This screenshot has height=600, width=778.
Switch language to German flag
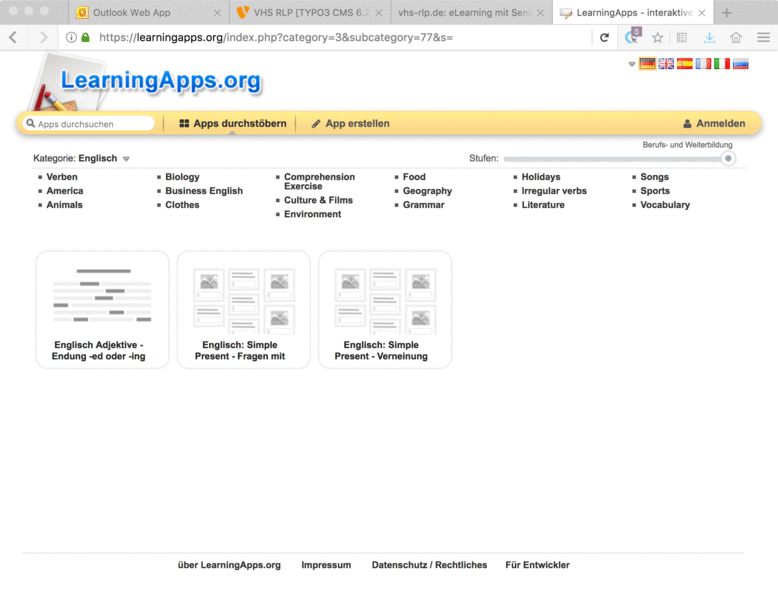(647, 64)
